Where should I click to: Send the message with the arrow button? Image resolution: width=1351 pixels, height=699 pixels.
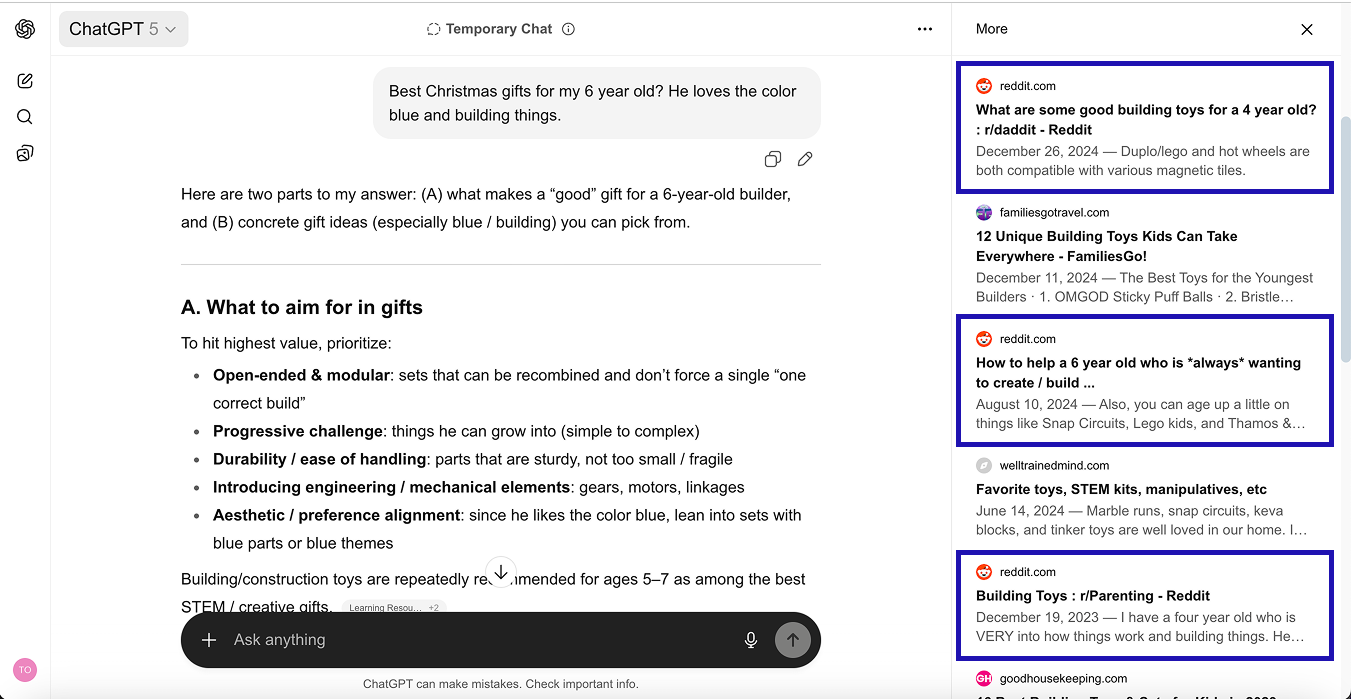tap(793, 640)
